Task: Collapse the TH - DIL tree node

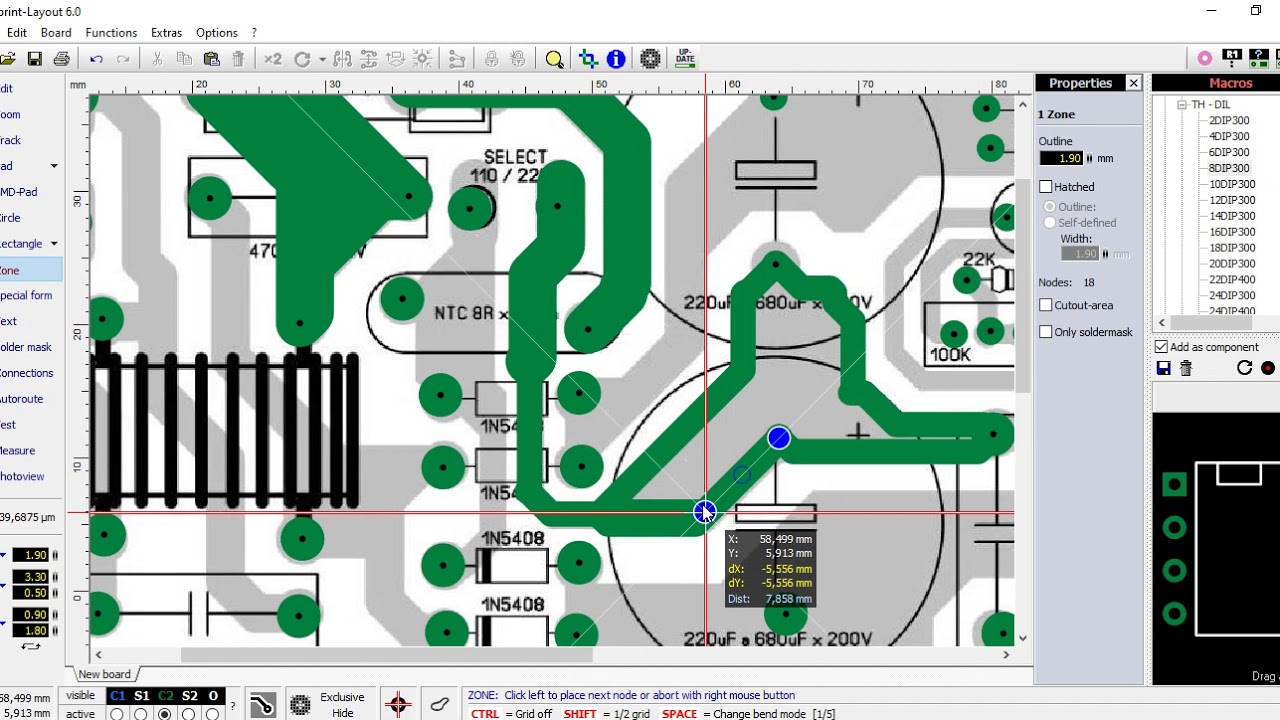Action: click(x=1181, y=104)
